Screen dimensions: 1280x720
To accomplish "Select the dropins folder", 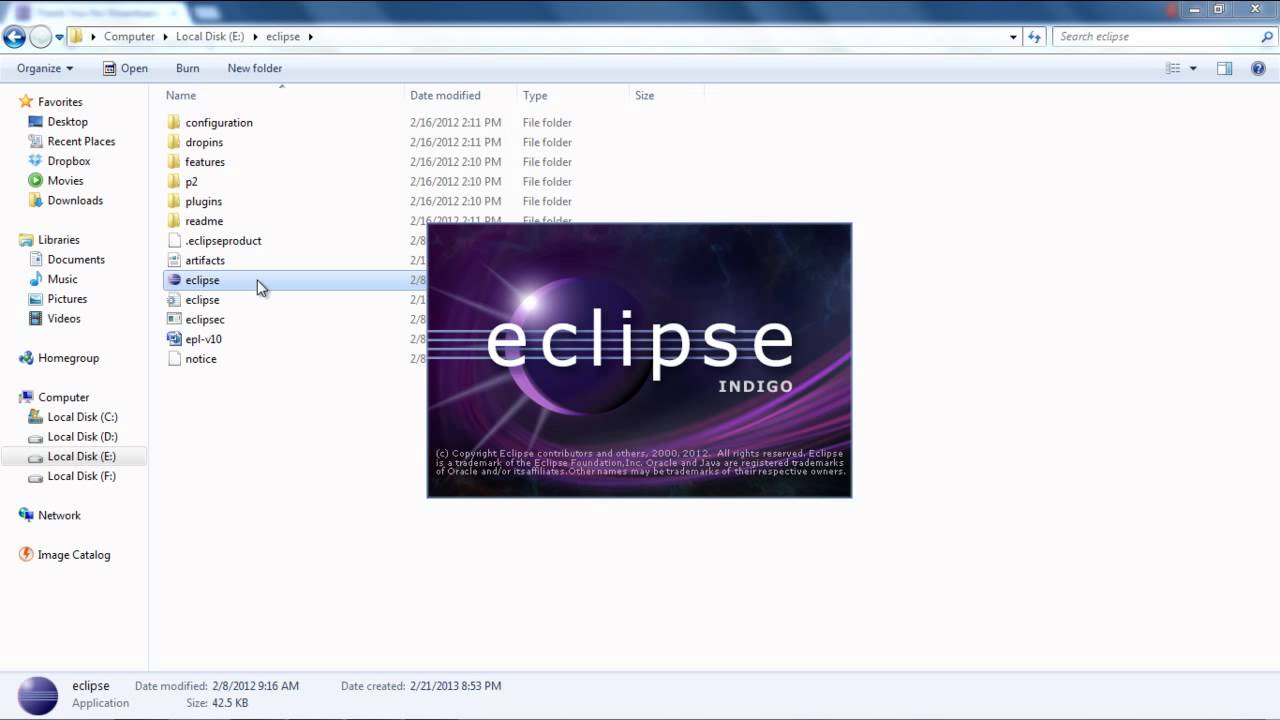I will 204,142.
